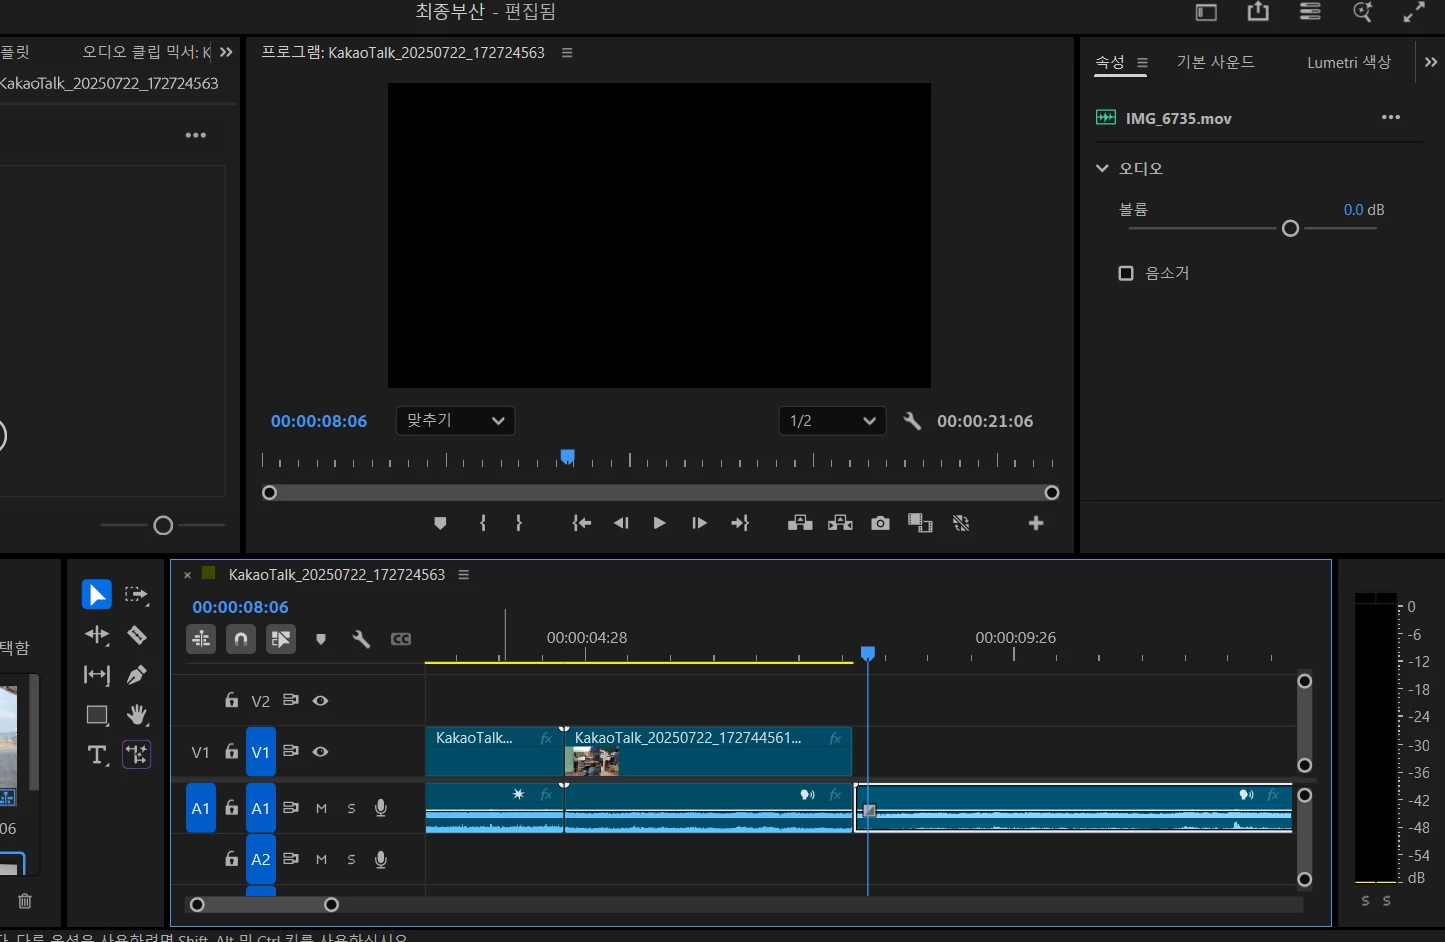Screen dimensions: 1445x942
Task: Toggle full screen video output
Action: click(x=1414, y=12)
